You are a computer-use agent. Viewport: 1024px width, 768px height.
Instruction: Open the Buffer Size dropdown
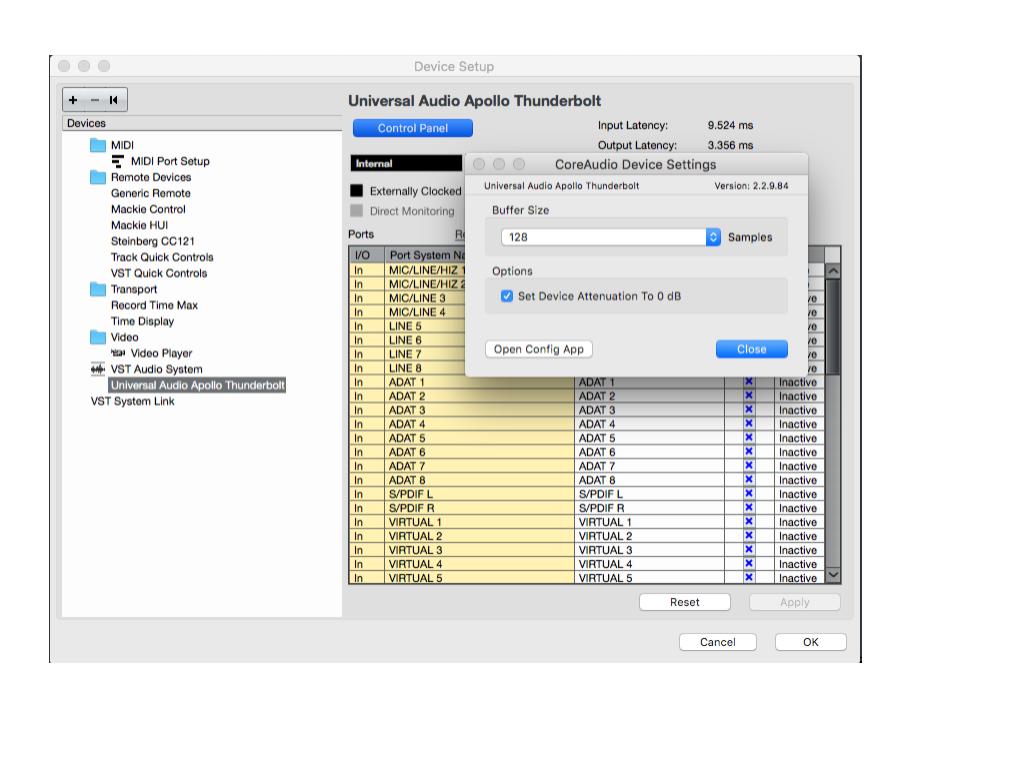pos(713,237)
